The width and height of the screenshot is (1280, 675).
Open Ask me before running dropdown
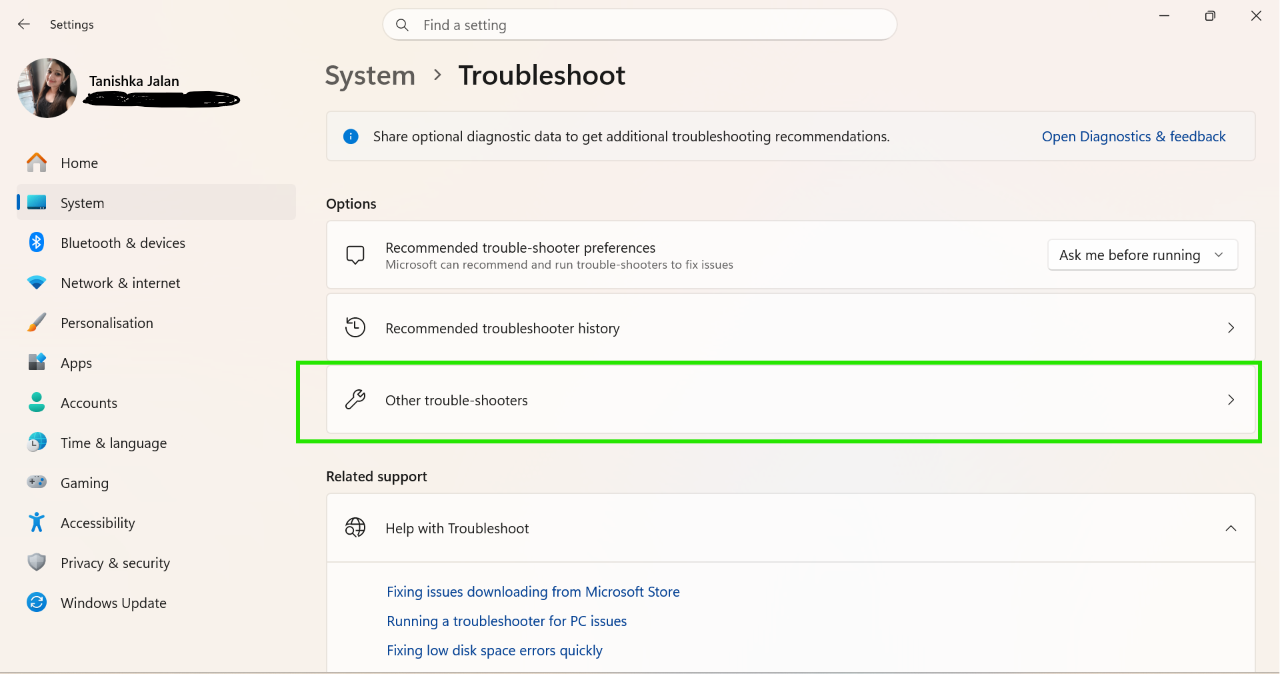pos(1142,255)
